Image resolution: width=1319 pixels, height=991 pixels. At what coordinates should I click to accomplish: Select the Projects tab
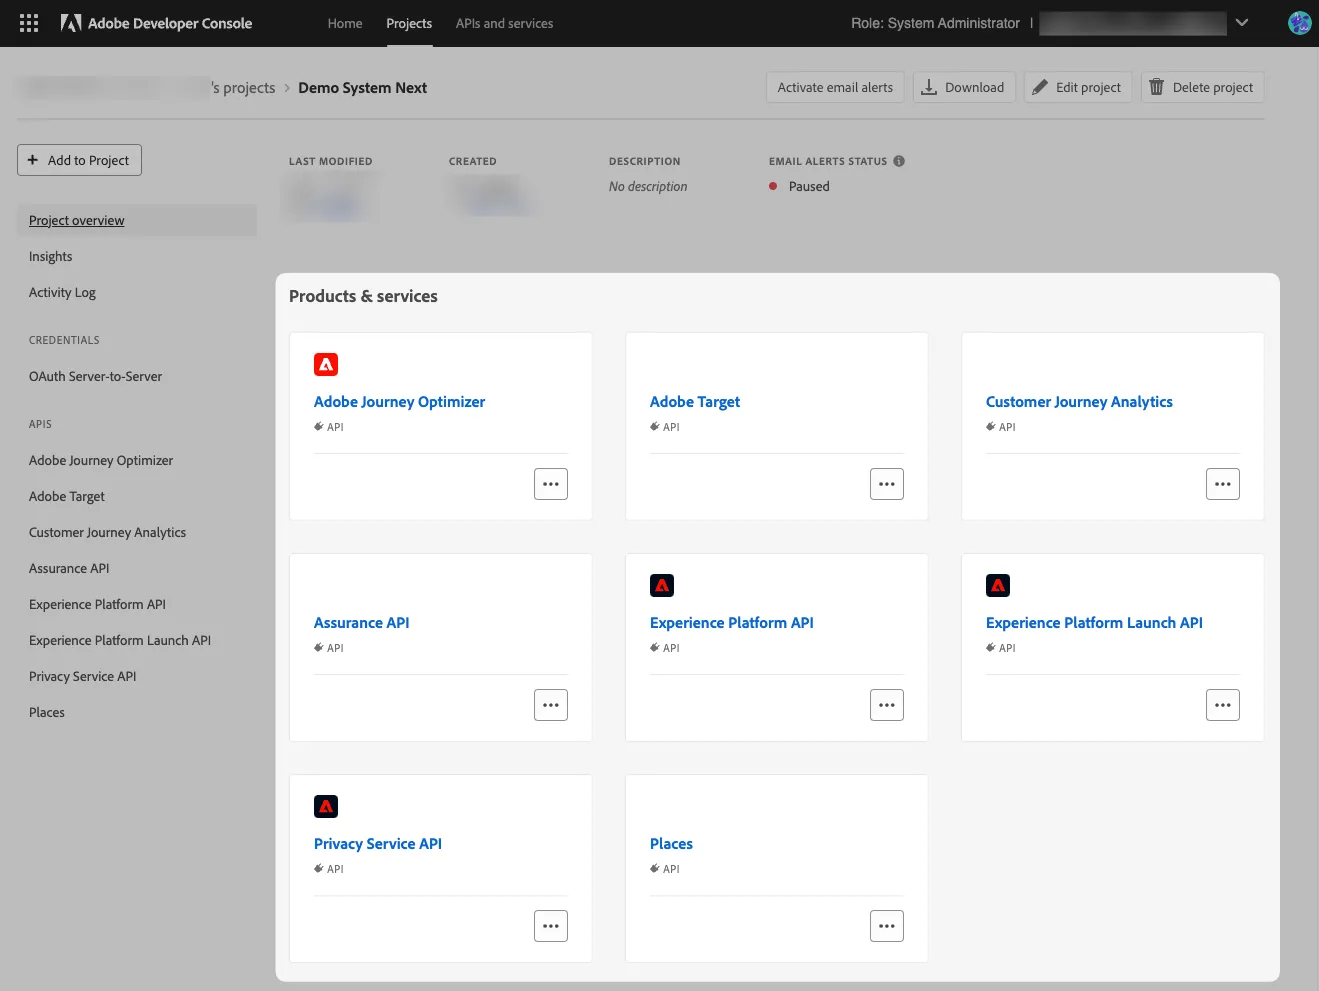[x=409, y=23]
